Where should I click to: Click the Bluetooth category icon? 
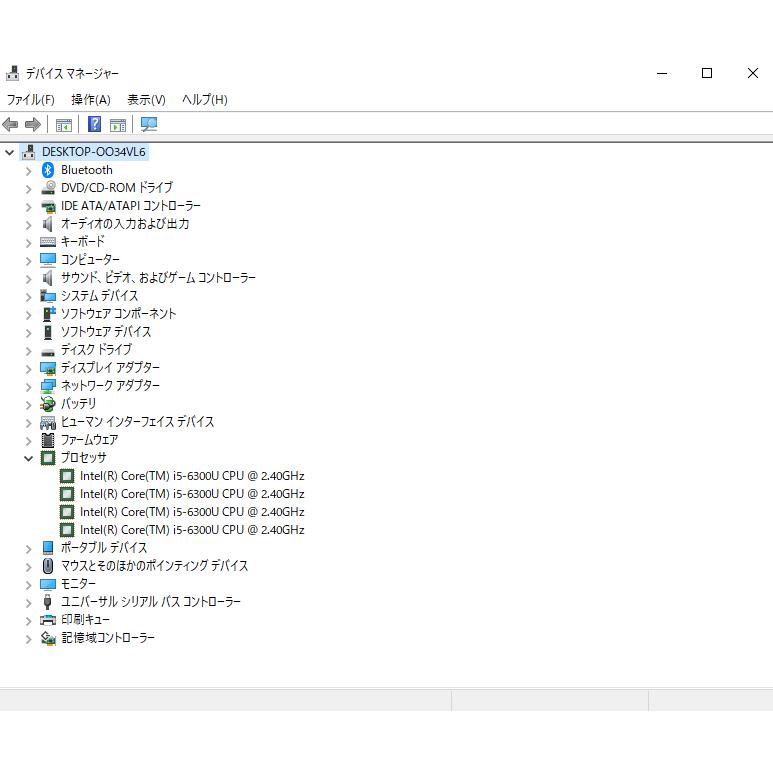click(x=48, y=170)
